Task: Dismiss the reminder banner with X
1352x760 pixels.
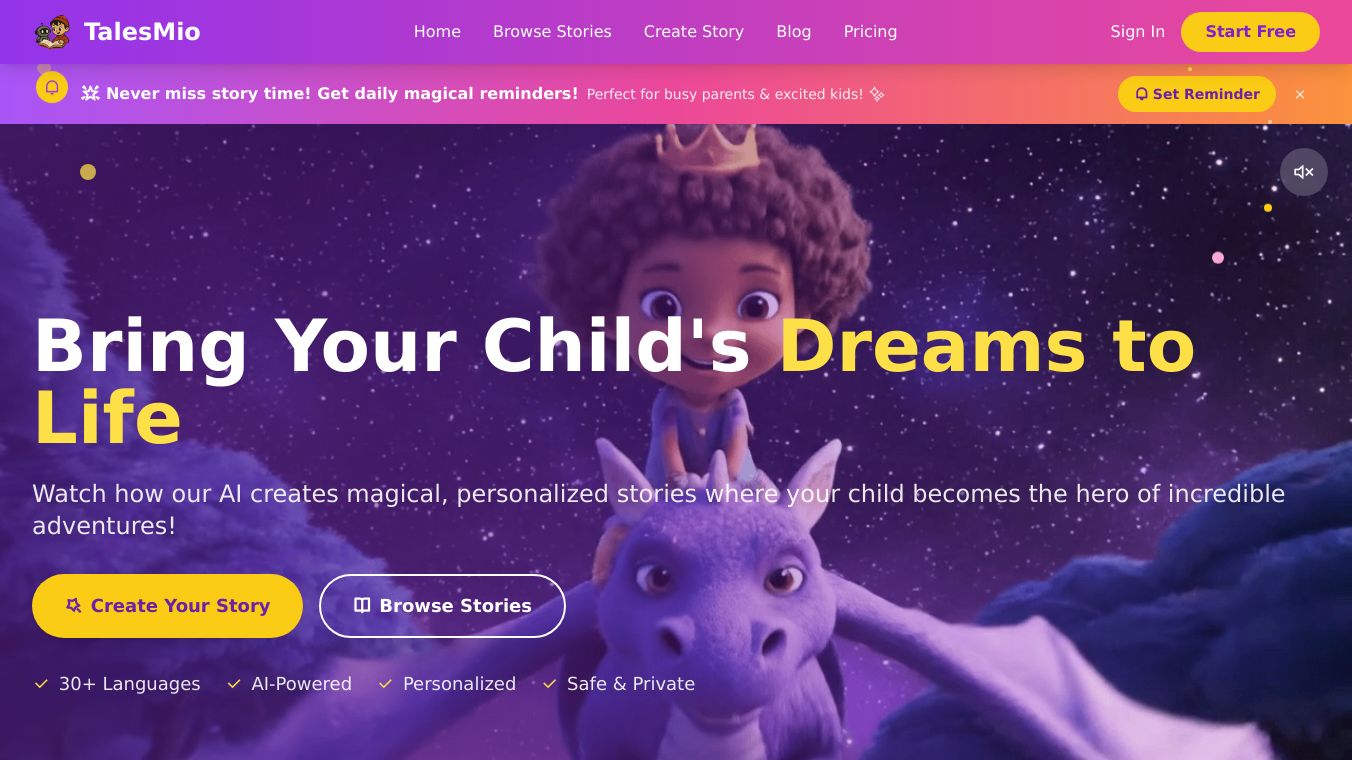Action: (x=1300, y=94)
